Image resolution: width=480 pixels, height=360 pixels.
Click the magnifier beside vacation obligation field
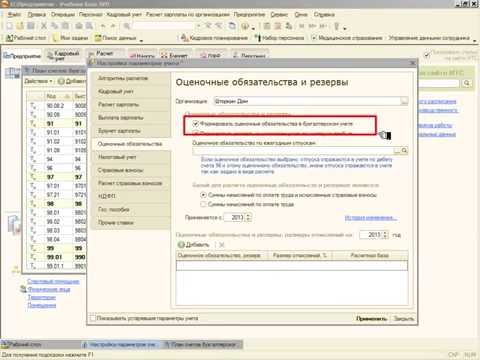pos(404,151)
